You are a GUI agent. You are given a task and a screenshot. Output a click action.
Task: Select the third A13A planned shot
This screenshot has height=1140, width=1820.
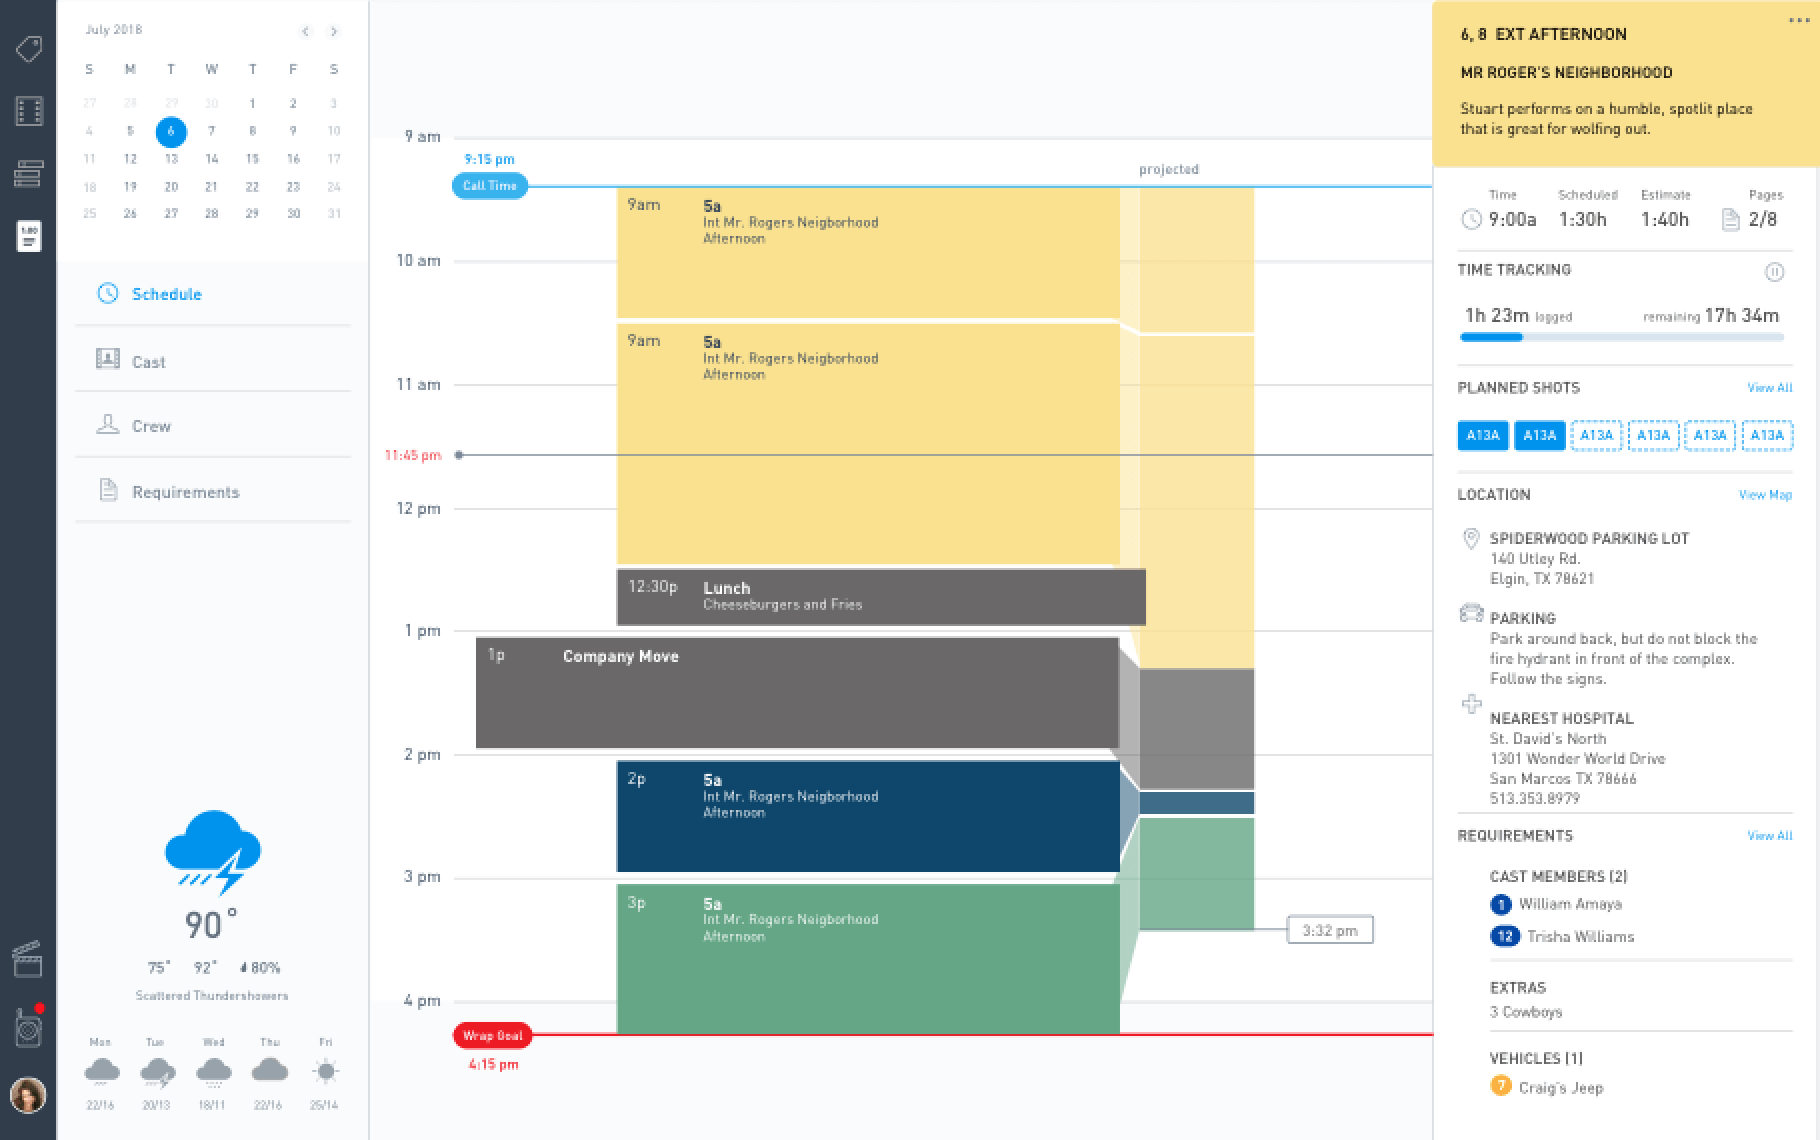coord(1596,436)
